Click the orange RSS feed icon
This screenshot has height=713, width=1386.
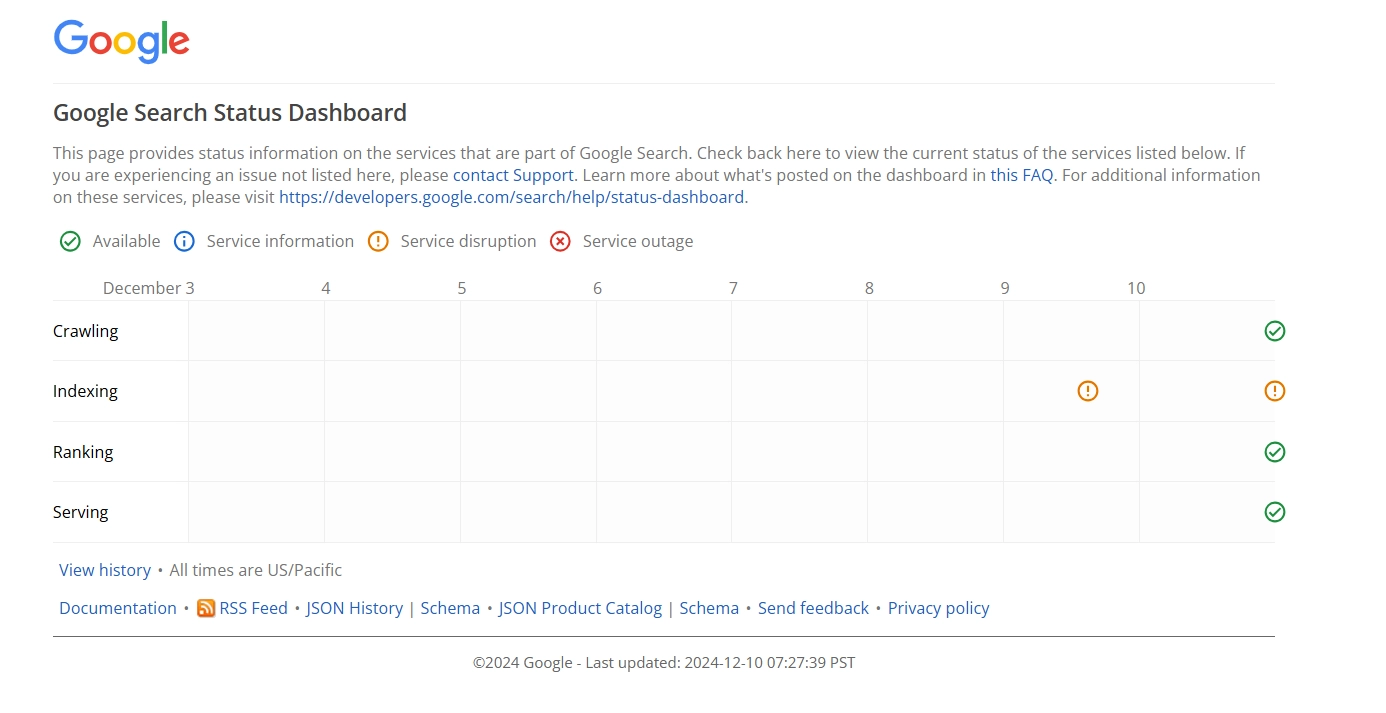pyautogui.click(x=206, y=608)
